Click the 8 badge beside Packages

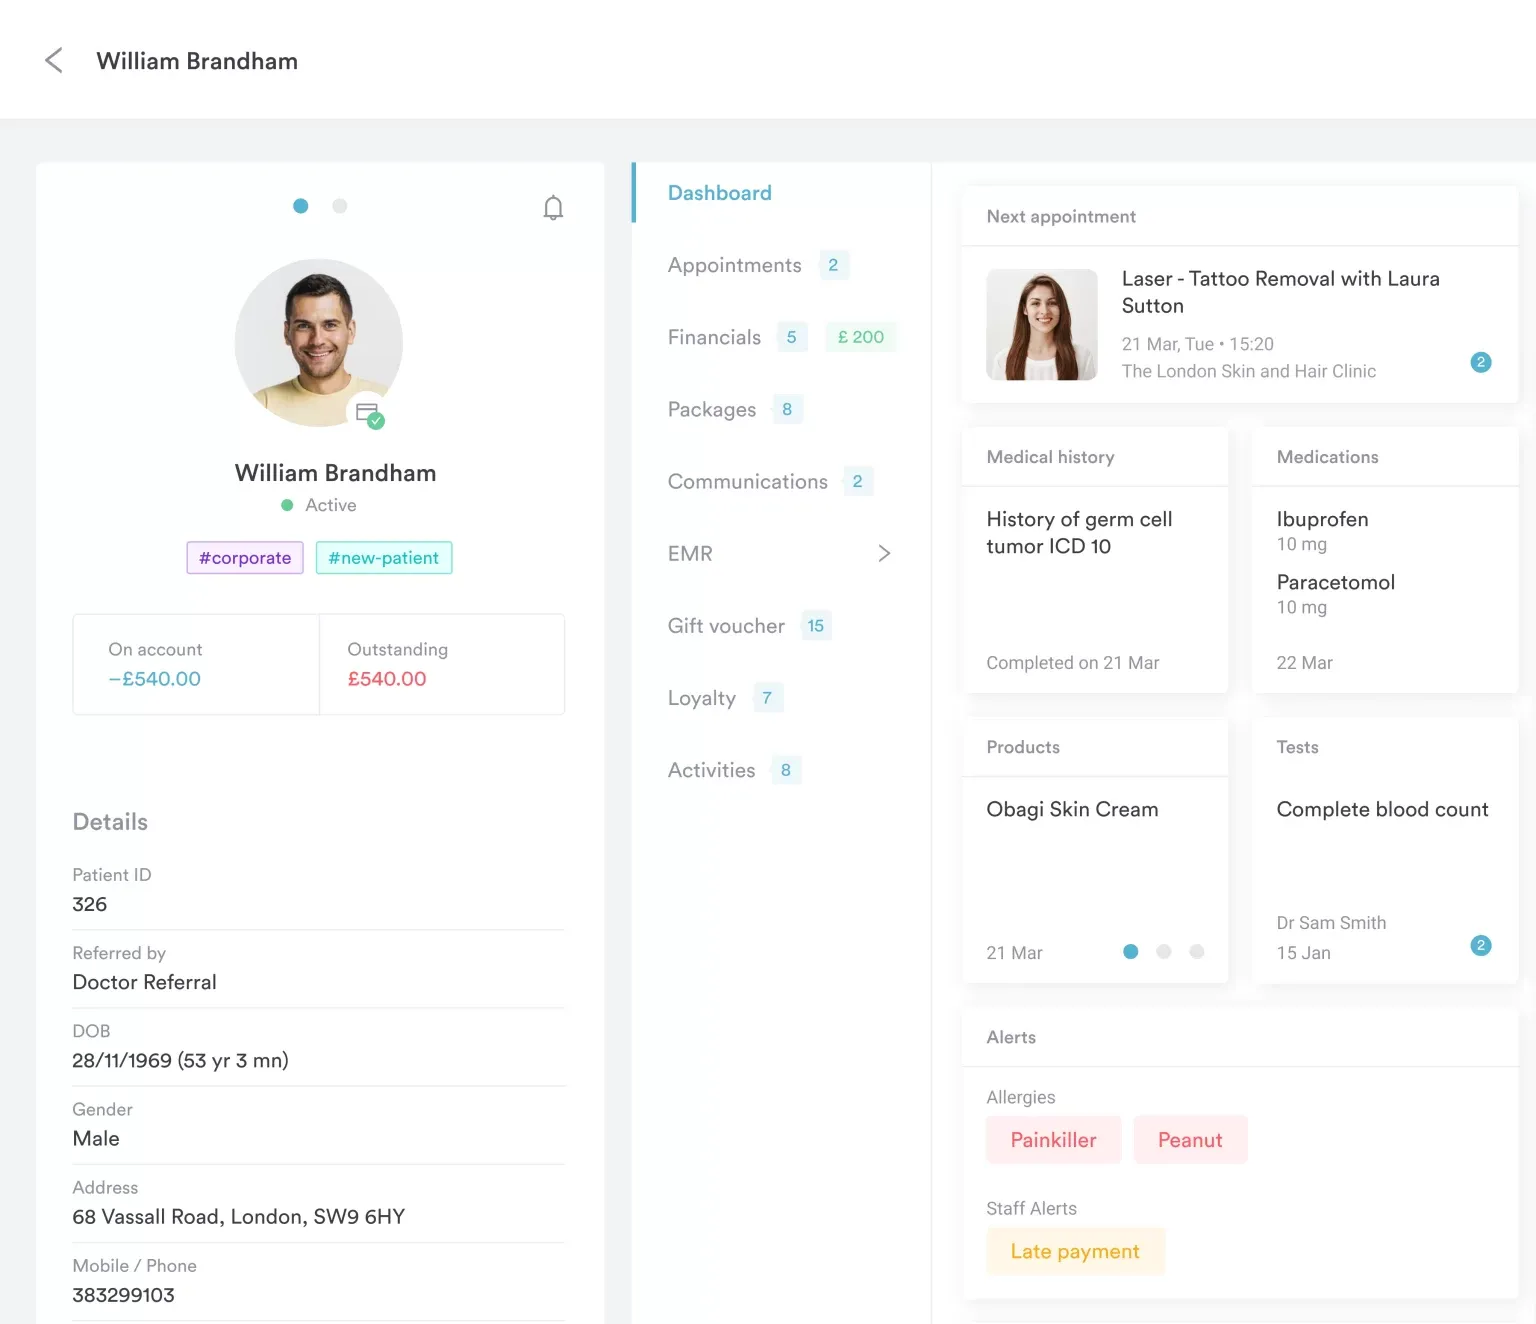click(x=787, y=409)
